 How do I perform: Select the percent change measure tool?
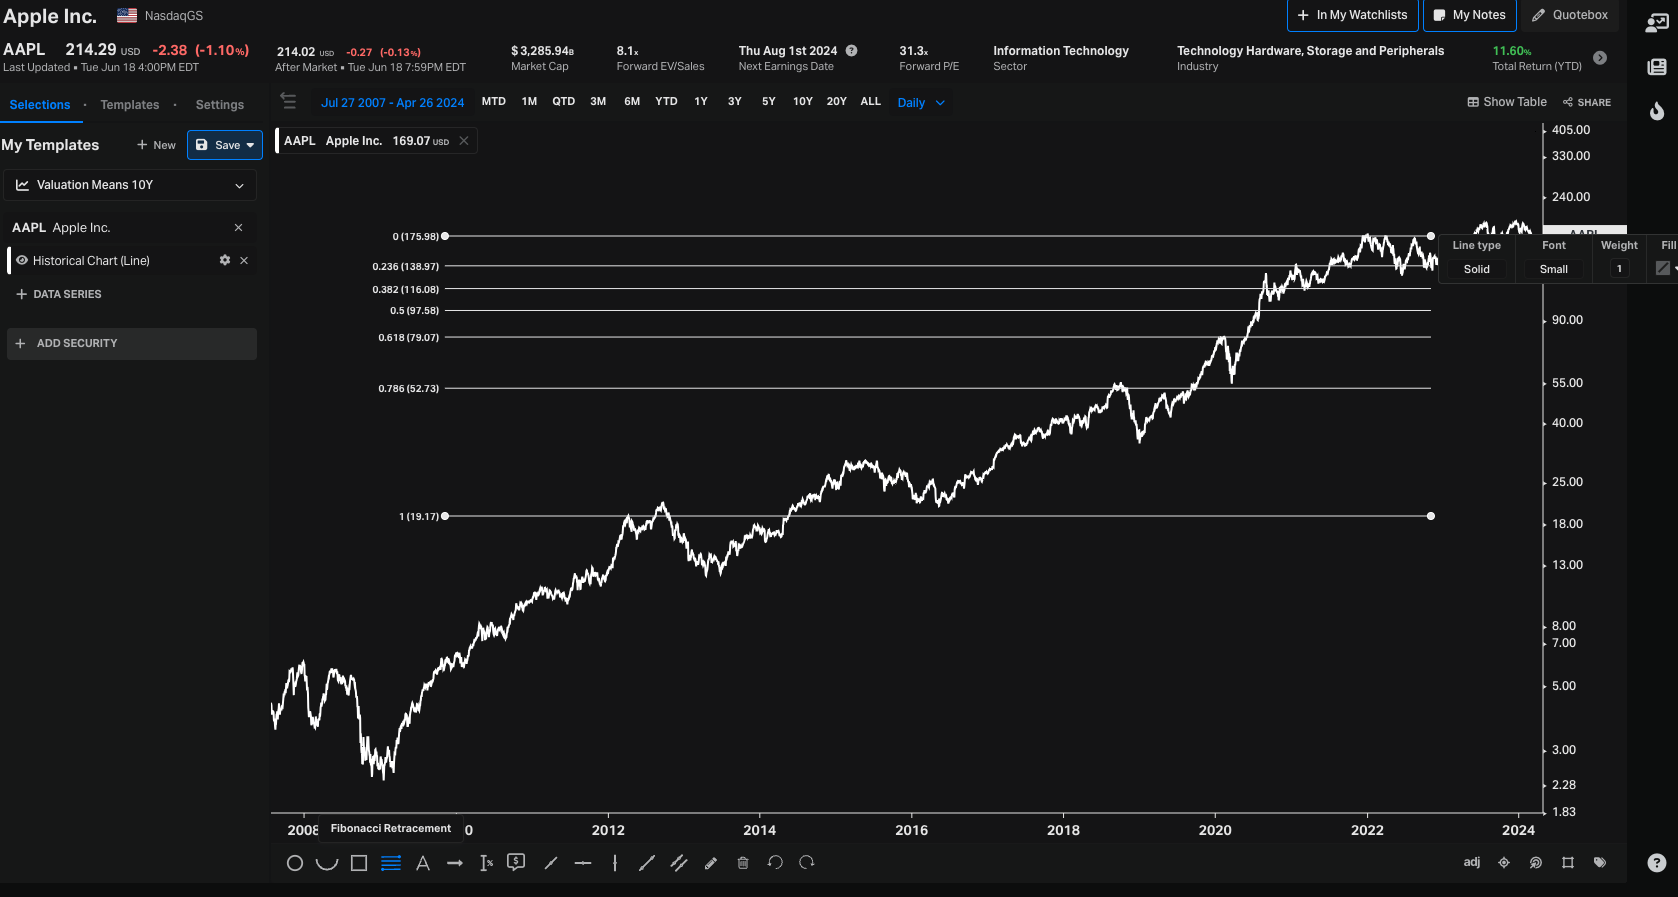click(486, 863)
